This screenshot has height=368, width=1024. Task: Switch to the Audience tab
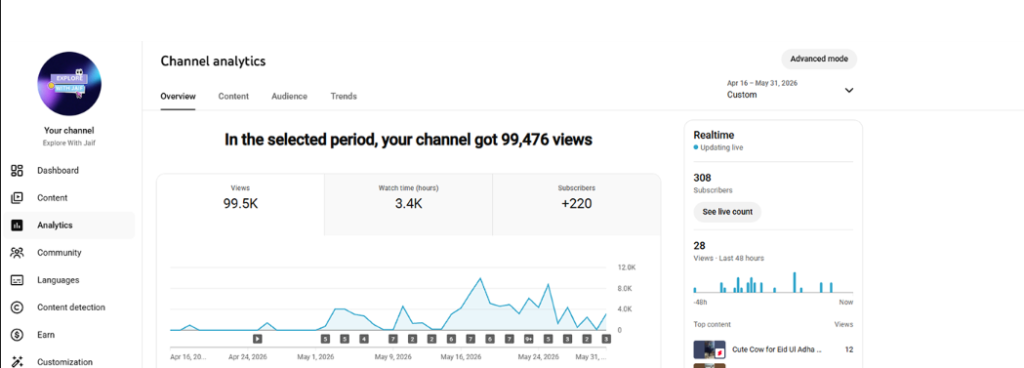[x=289, y=96]
